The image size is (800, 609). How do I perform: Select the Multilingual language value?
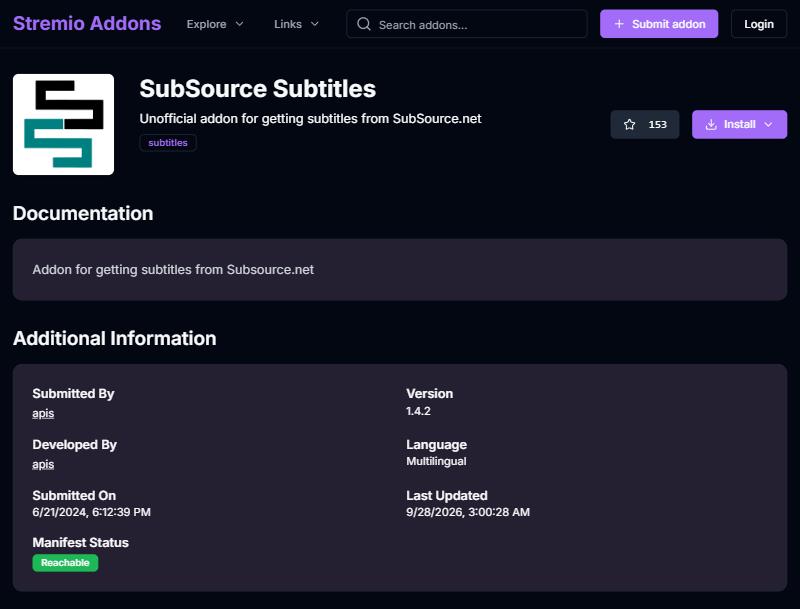click(436, 461)
